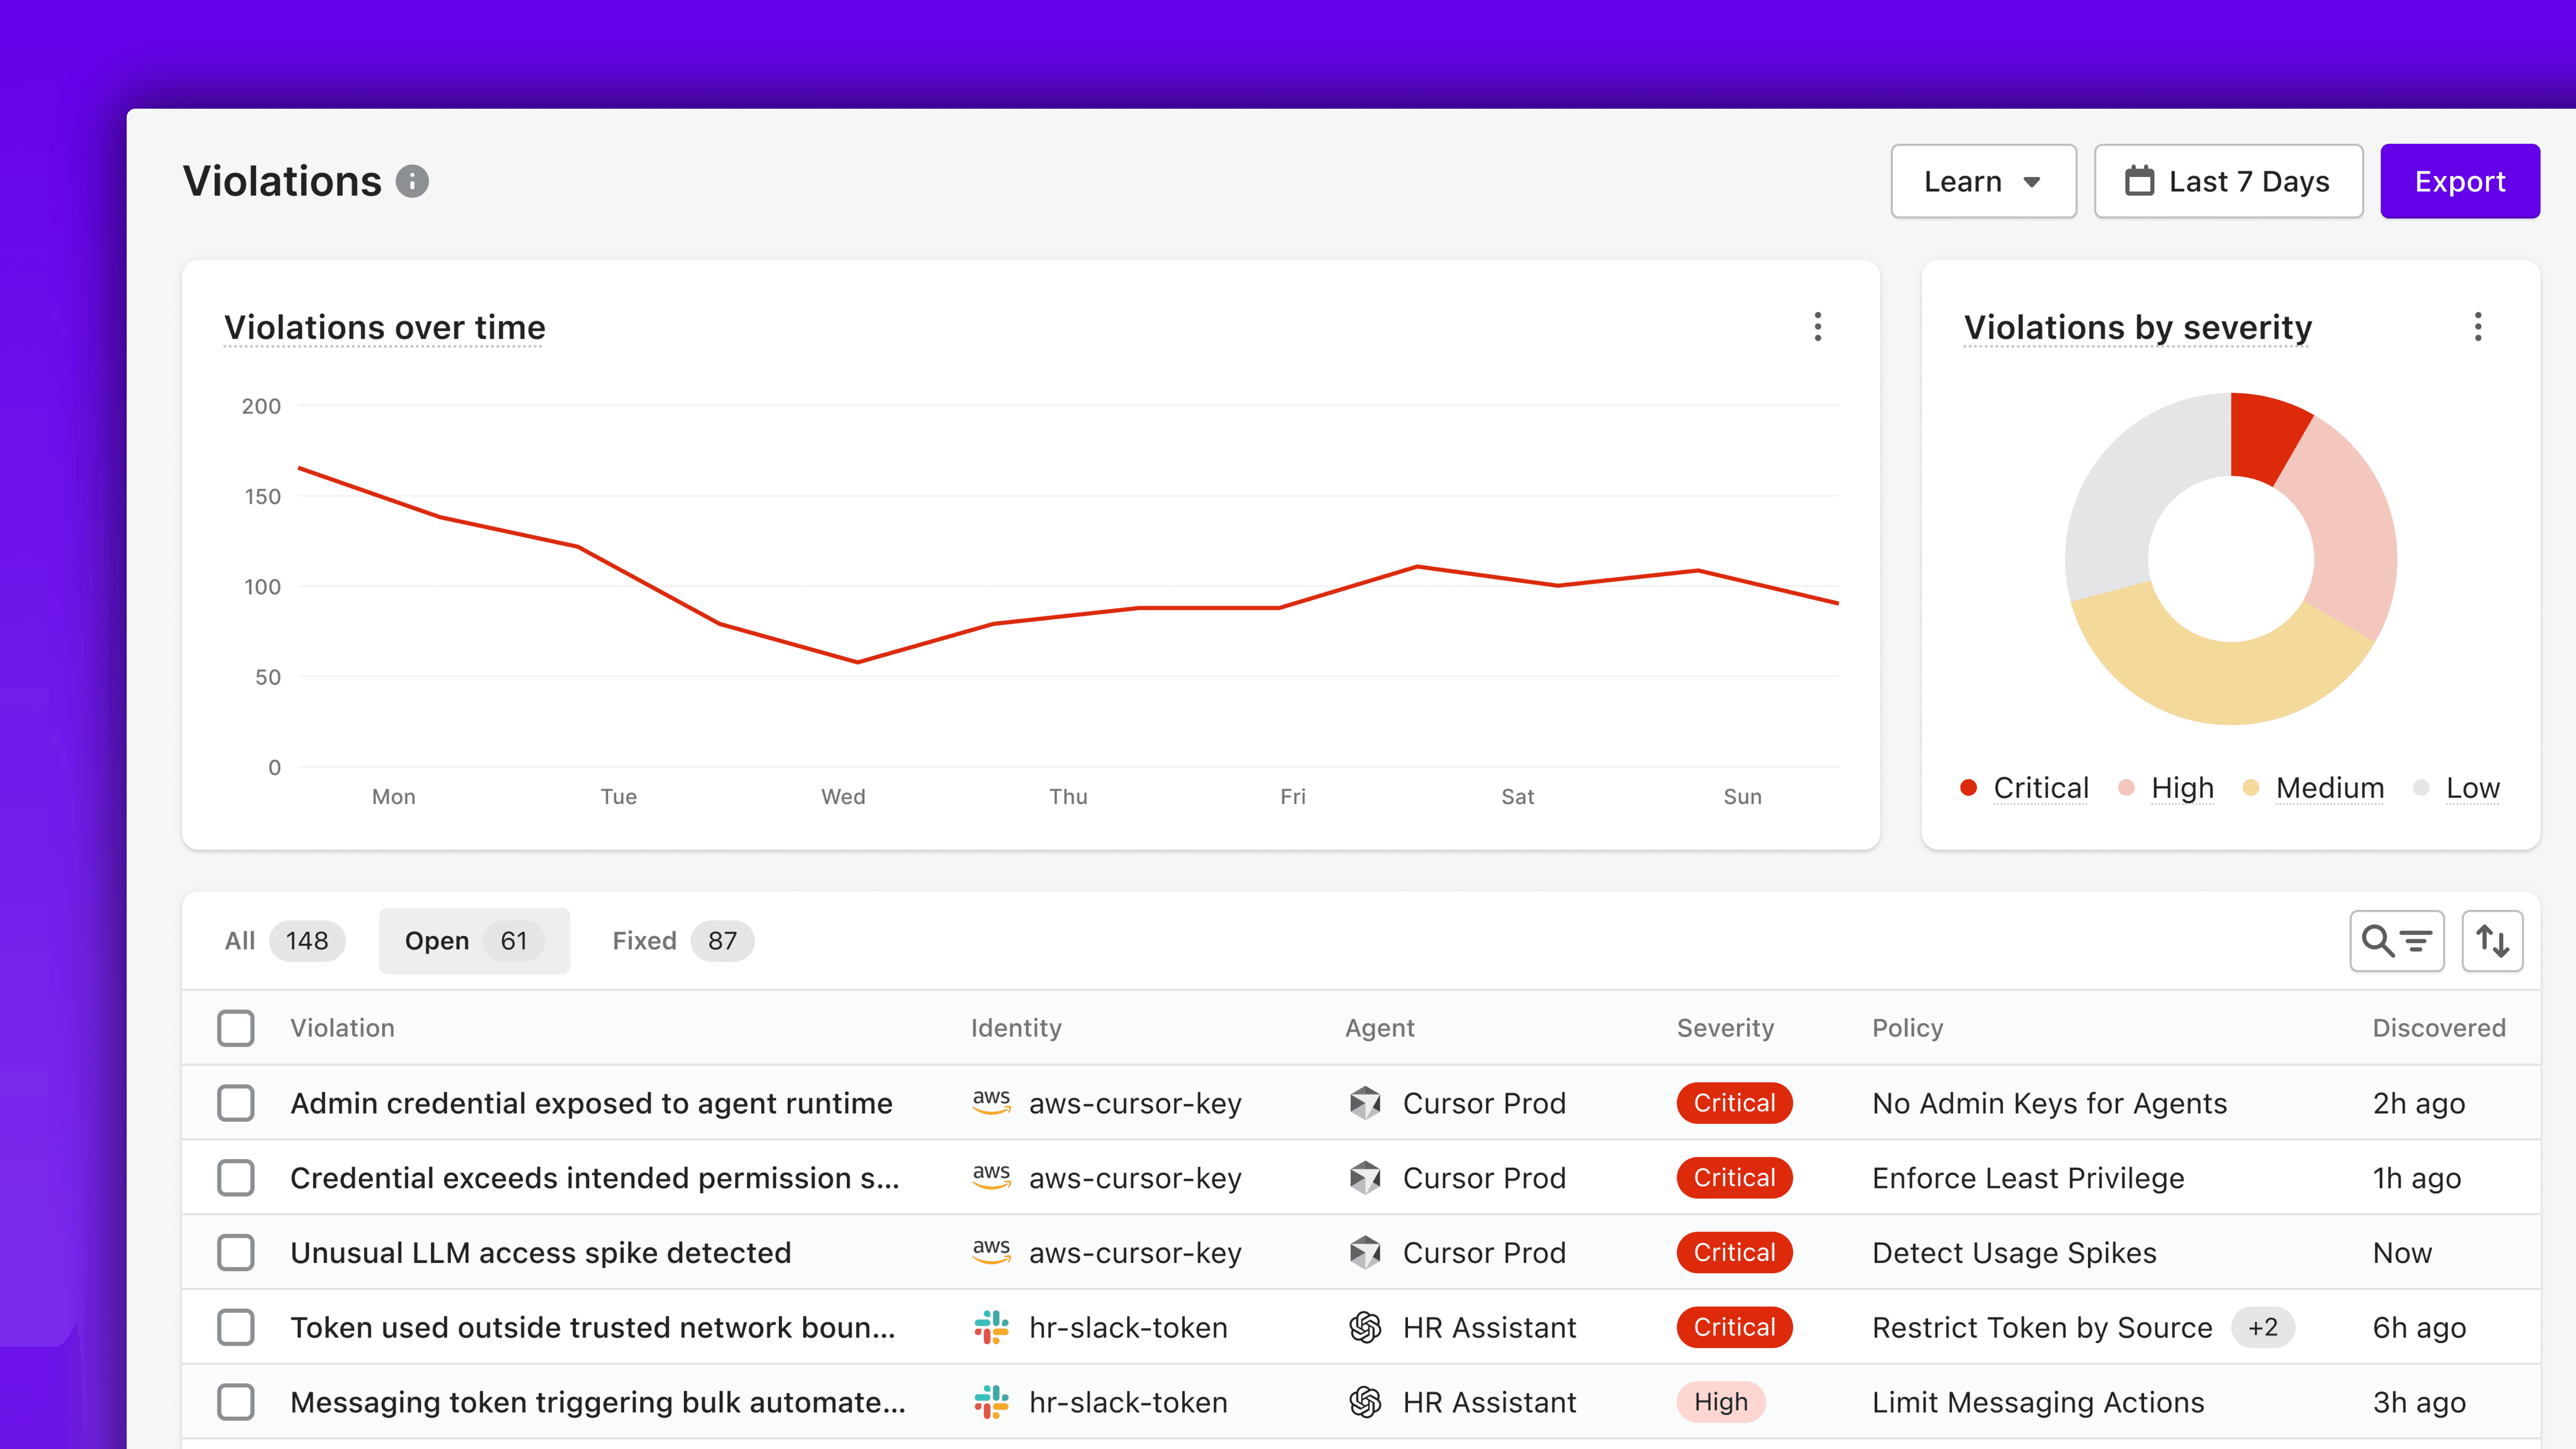Image resolution: width=2576 pixels, height=1449 pixels.
Task: Click the info icon beside Violations title
Action: (x=412, y=181)
